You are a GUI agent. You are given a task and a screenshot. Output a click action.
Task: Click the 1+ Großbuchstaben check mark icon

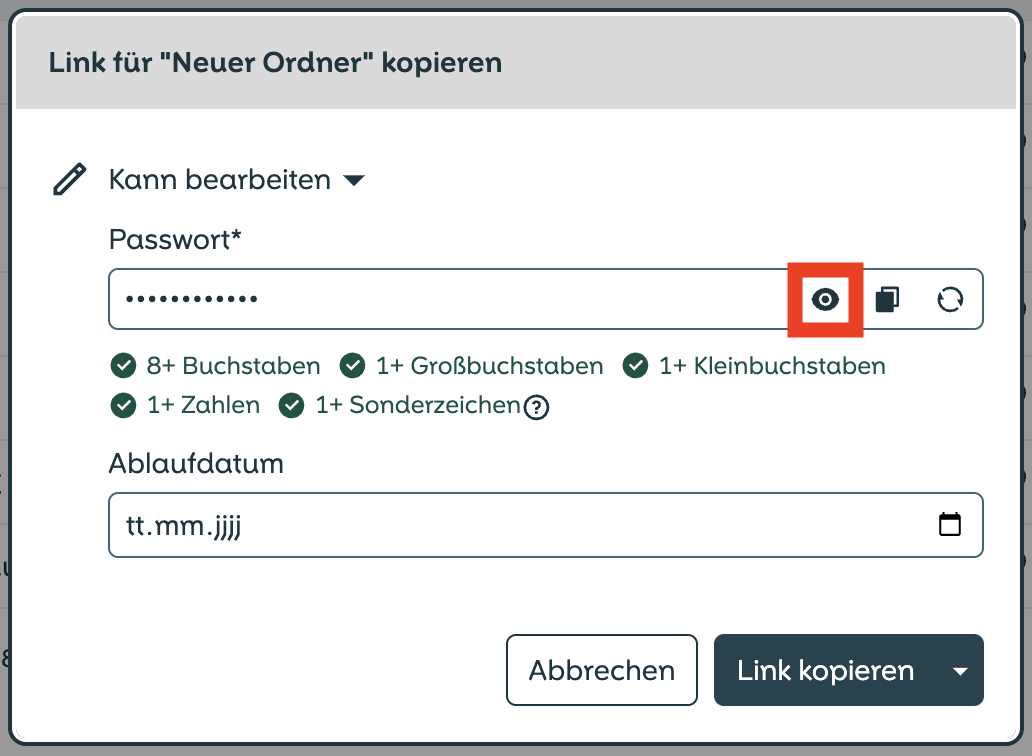pyautogui.click(x=352, y=365)
